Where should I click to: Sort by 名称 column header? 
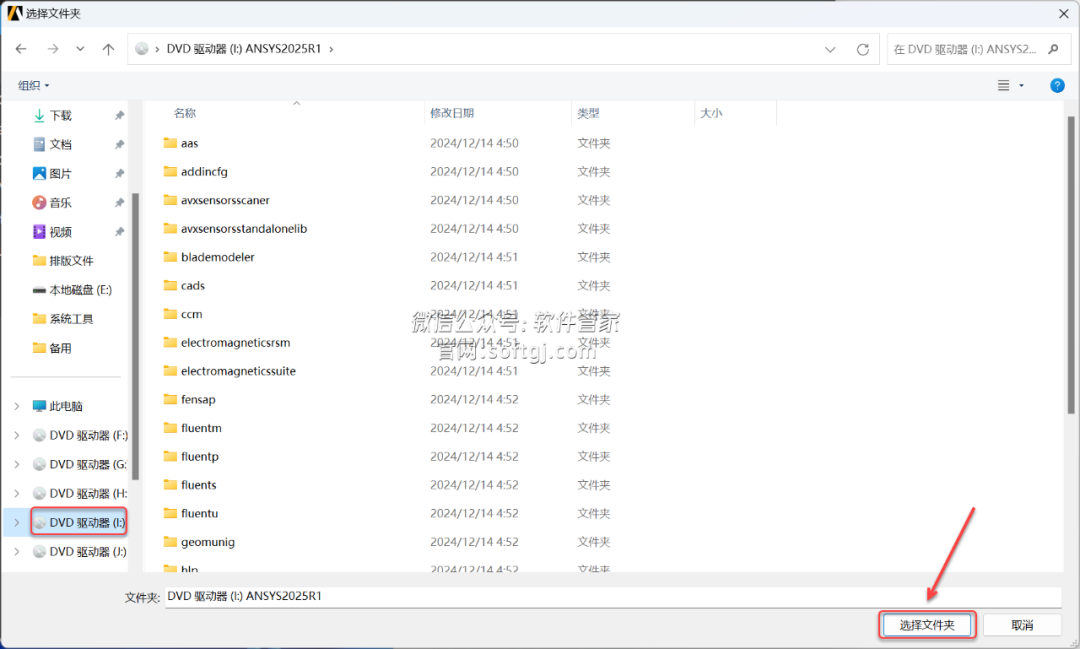185,113
